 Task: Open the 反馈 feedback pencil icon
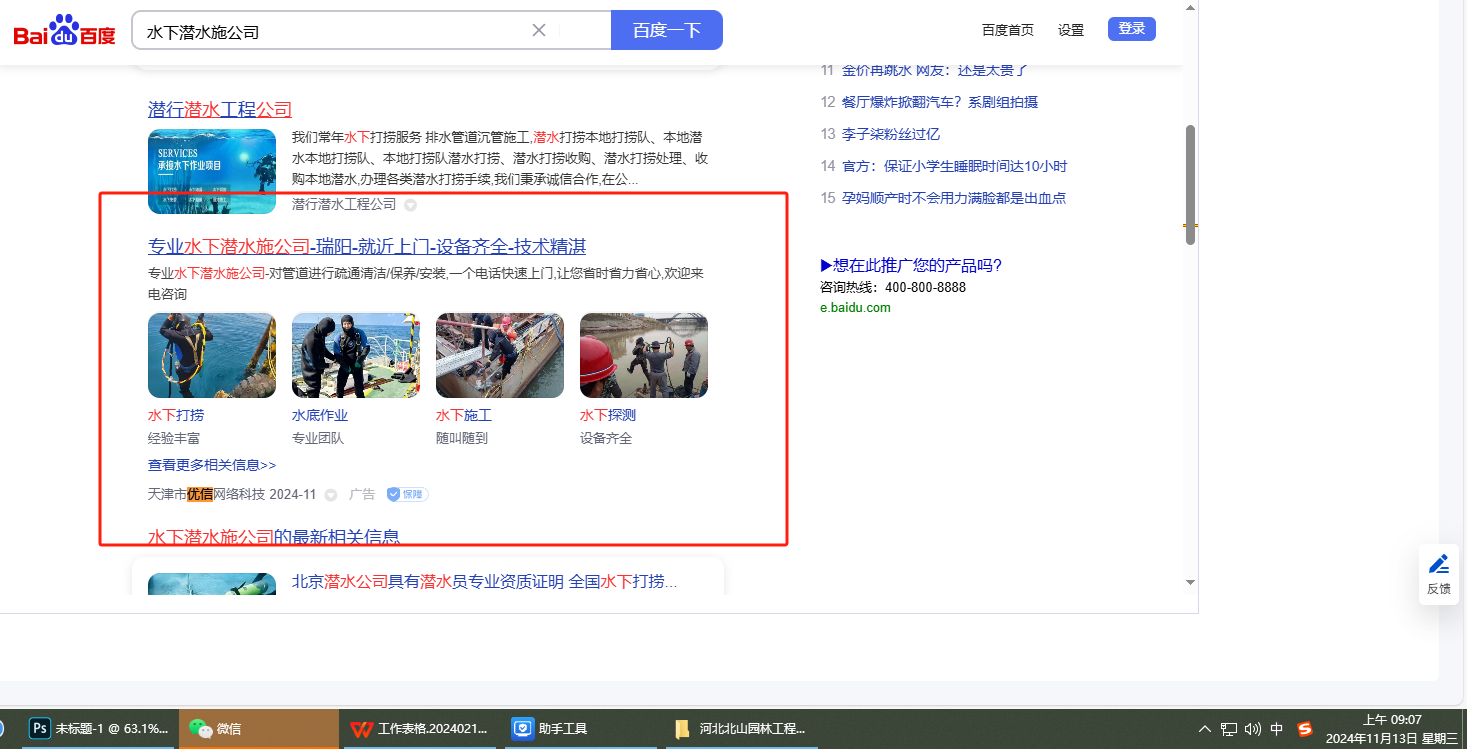[1438, 564]
